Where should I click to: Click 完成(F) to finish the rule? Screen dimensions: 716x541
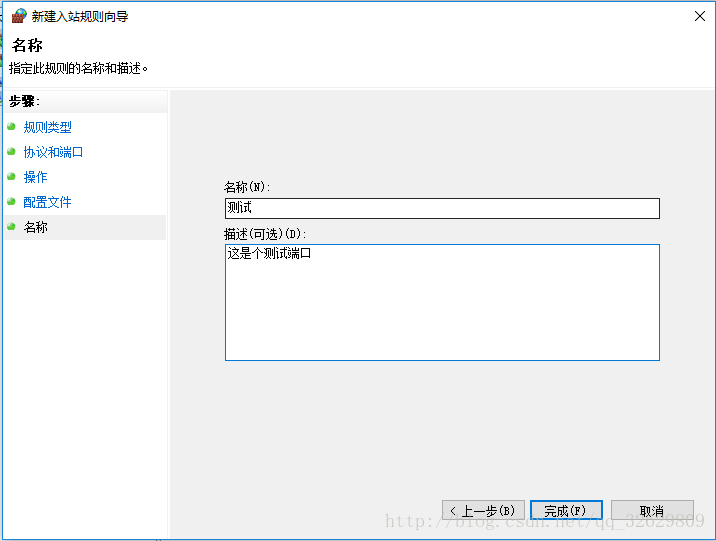[x=566, y=511]
